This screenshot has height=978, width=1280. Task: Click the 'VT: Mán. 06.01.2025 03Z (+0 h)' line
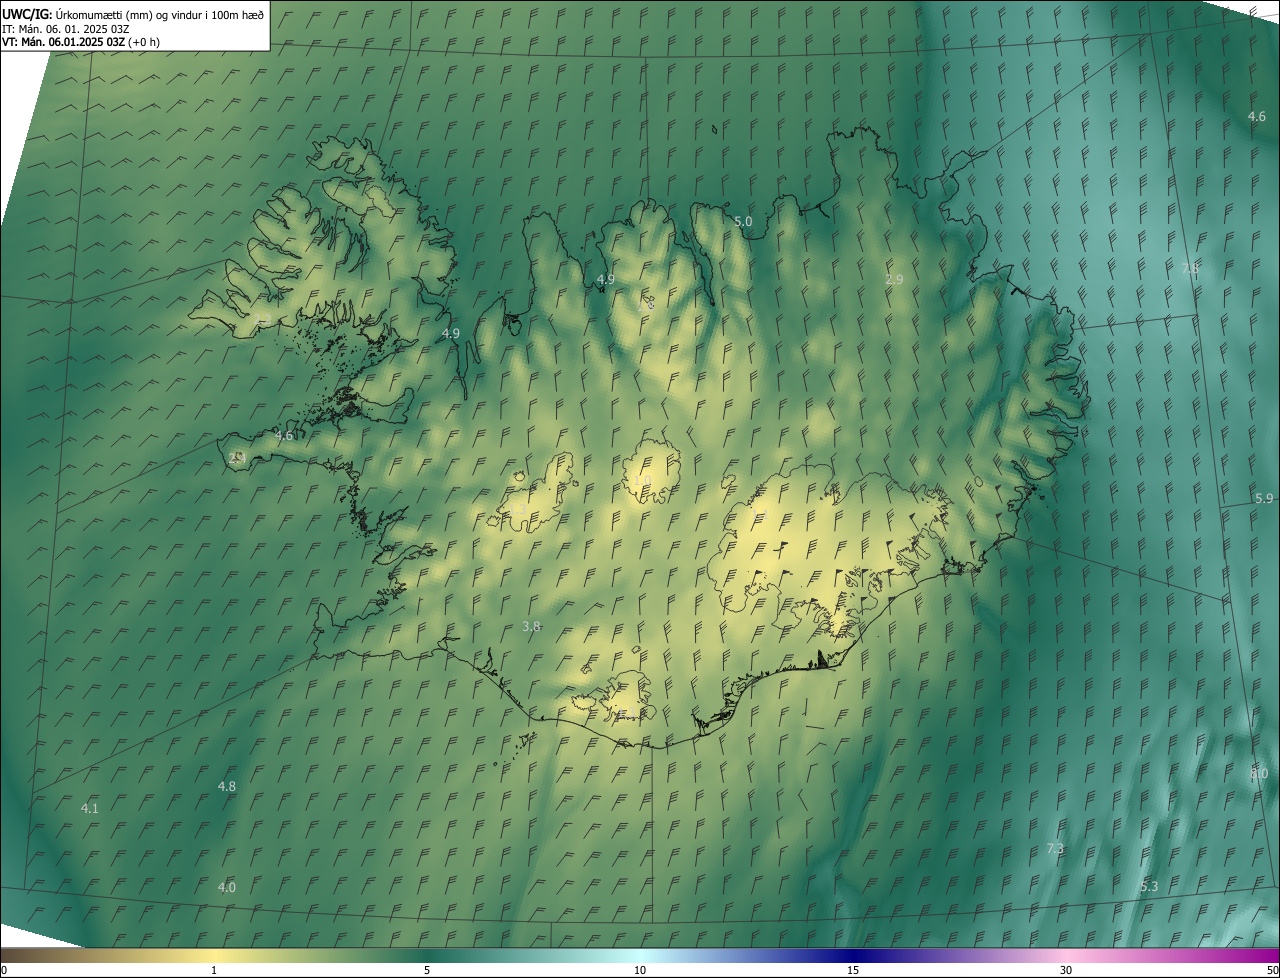[x=80, y=42]
